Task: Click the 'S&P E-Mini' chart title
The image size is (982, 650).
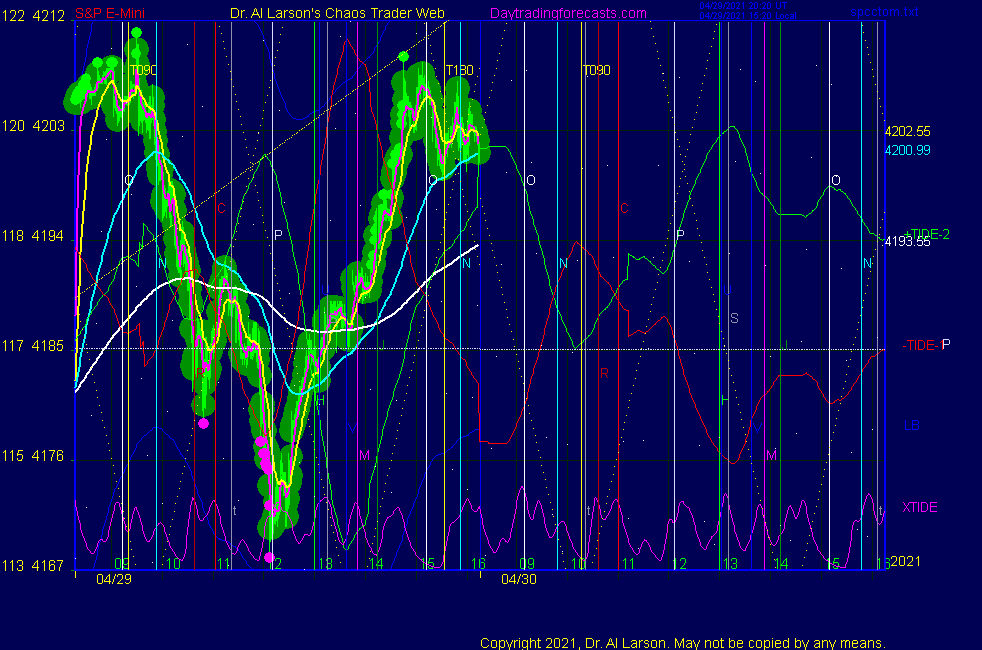Action: click(110, 13)
